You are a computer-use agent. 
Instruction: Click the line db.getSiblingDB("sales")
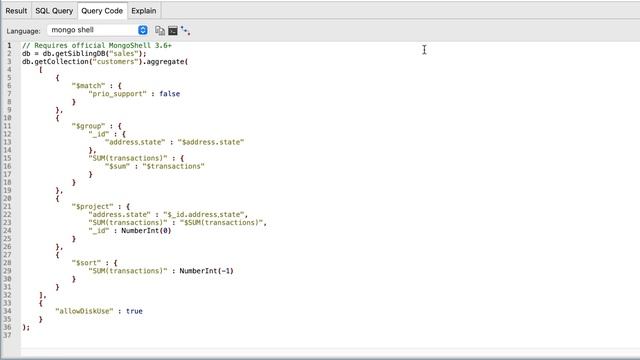pos(84,53)
